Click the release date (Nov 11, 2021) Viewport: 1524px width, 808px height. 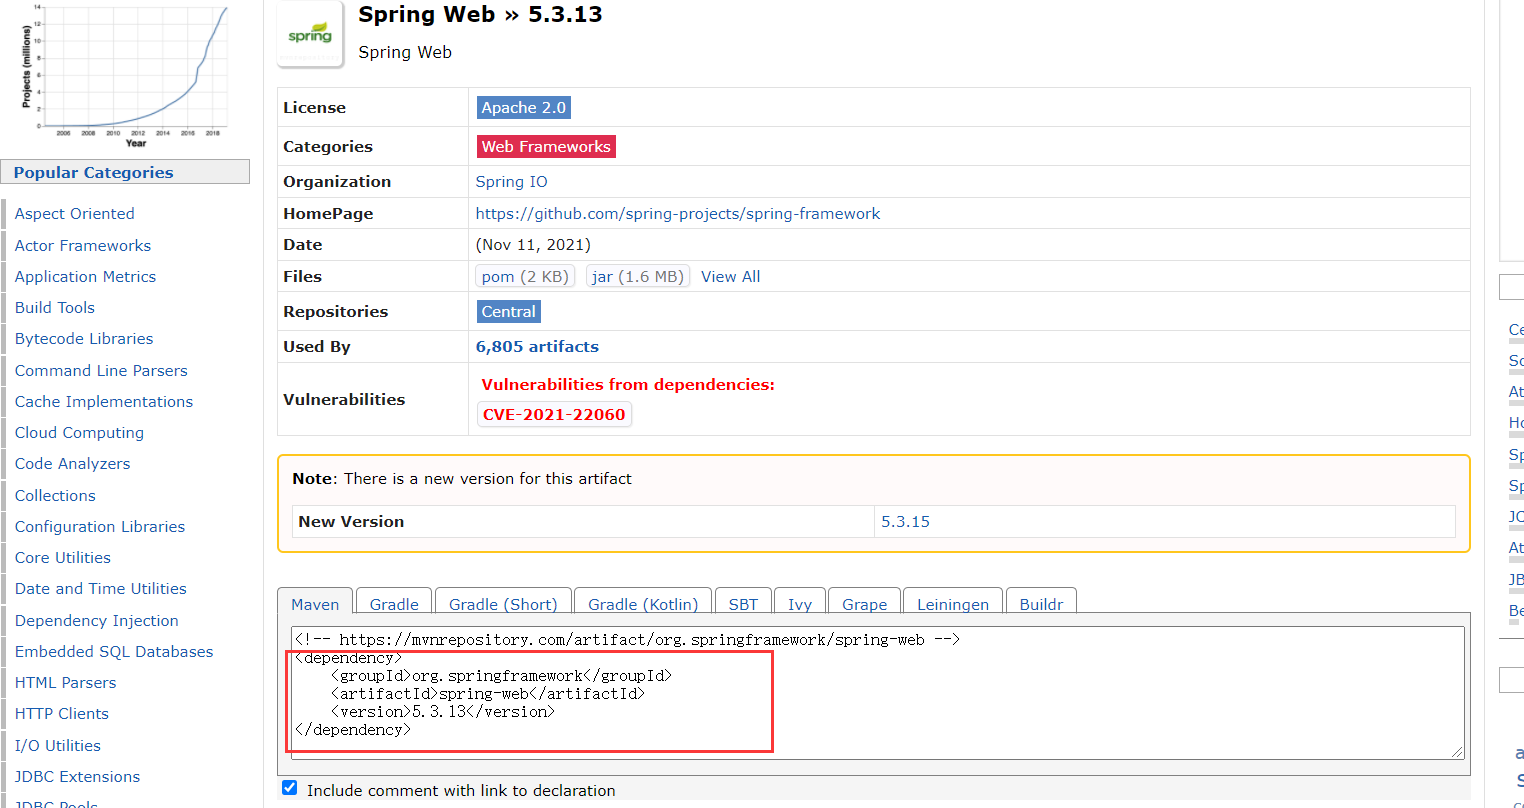(x=533, y=245)
